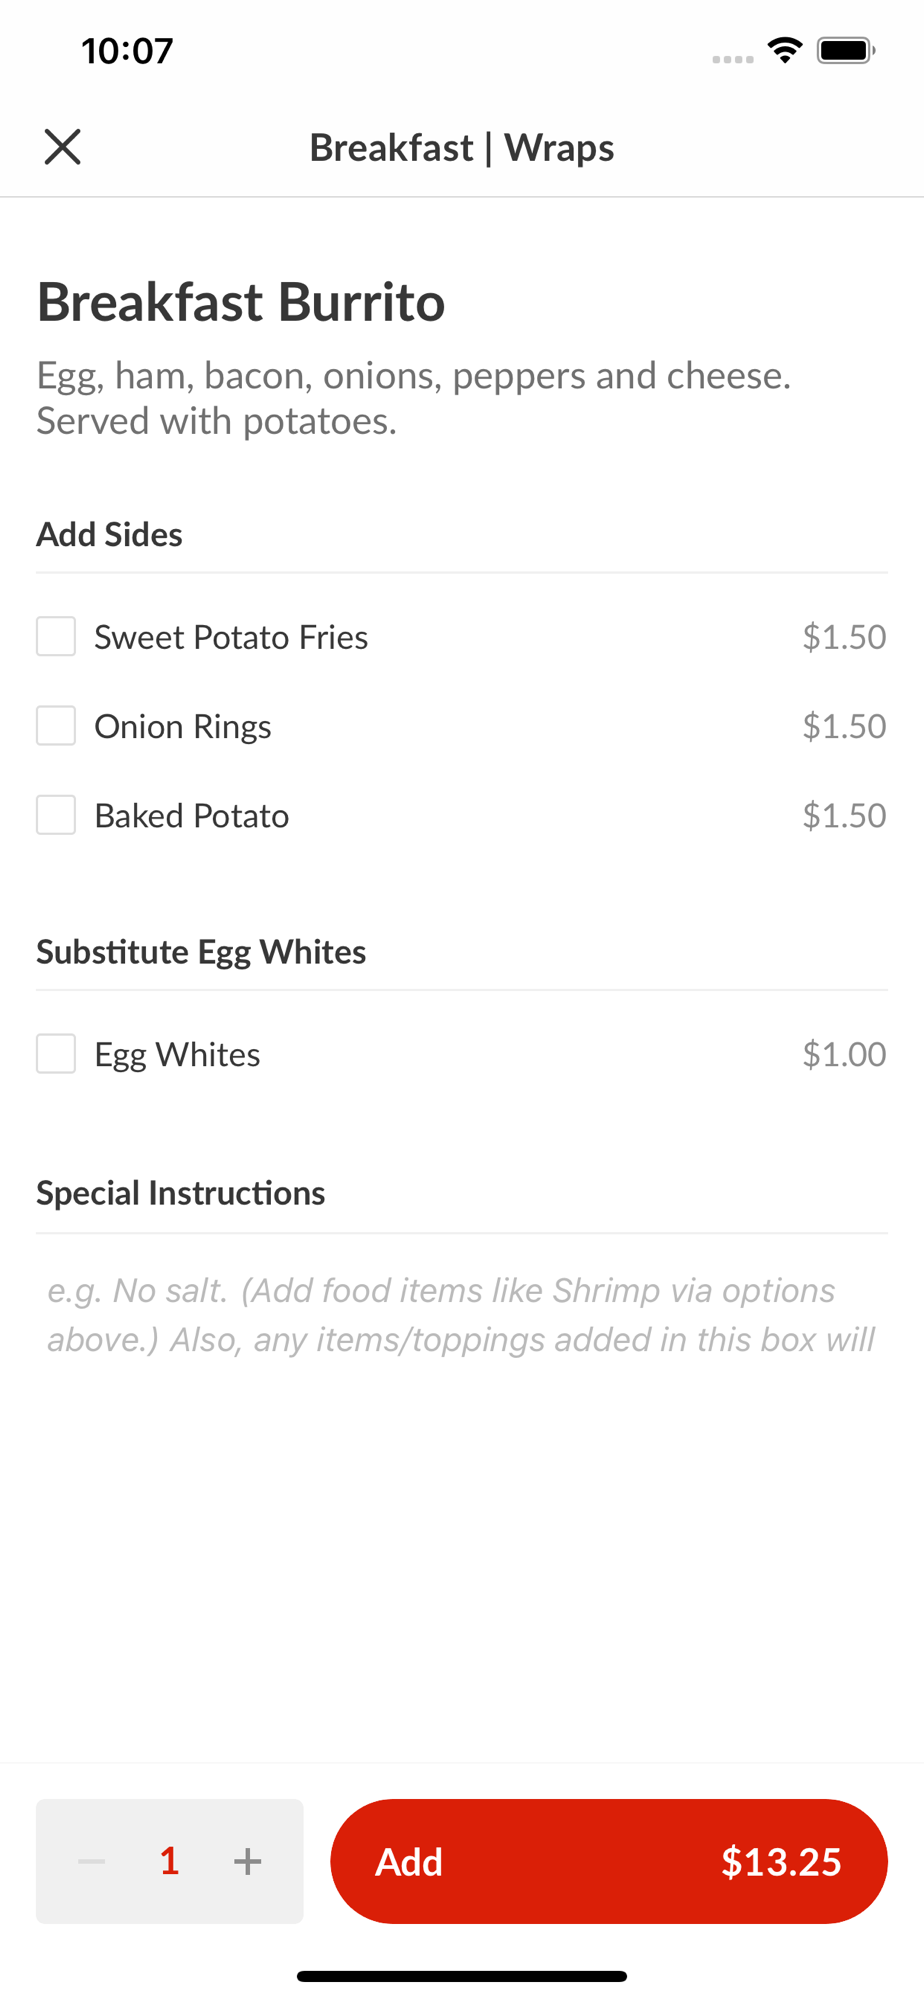924x2000 pixels.
Task: Tap the minus icon to decrease quantity
Action: tap(92, 1861)
